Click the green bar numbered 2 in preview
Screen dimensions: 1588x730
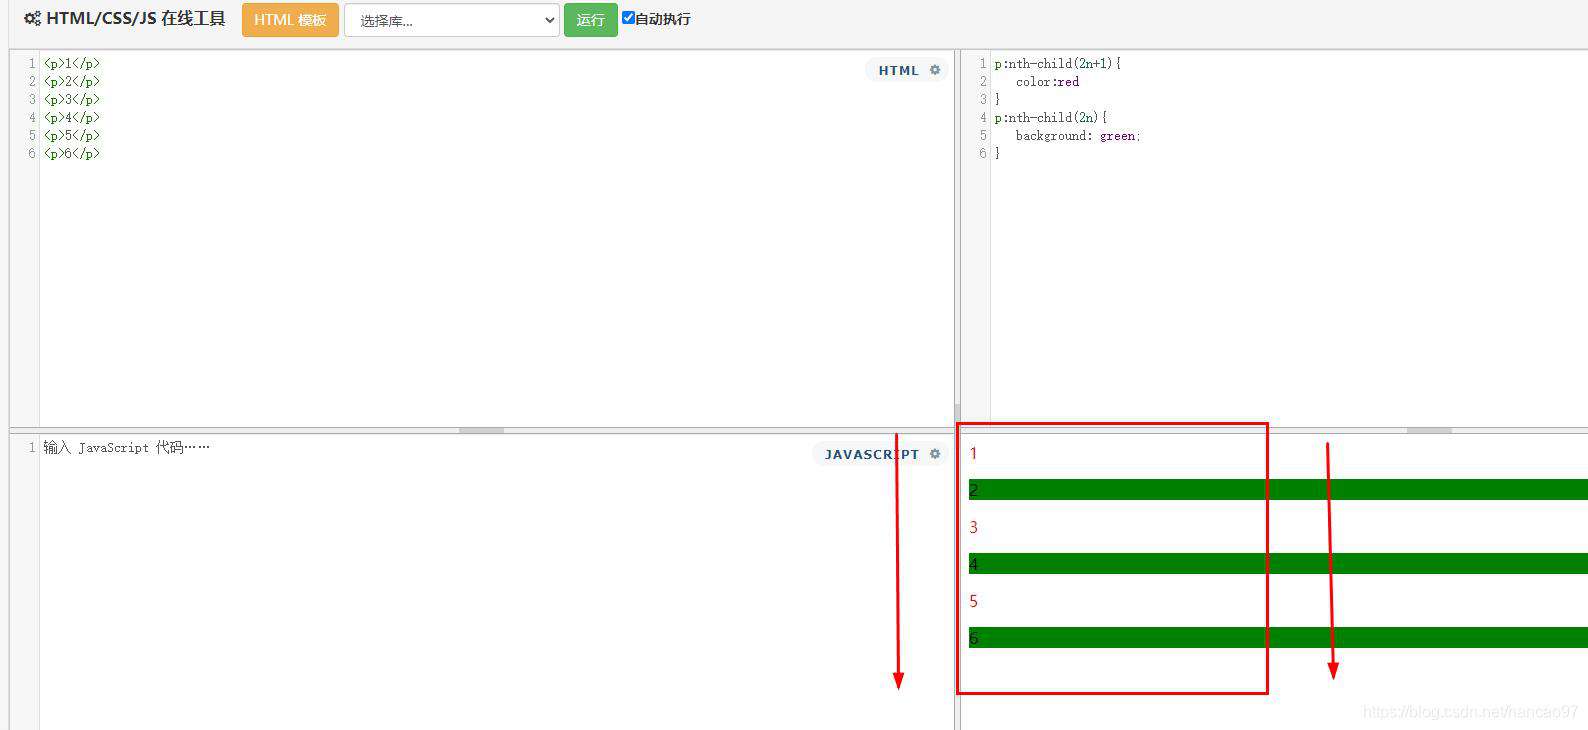[x=1278, y=490]
